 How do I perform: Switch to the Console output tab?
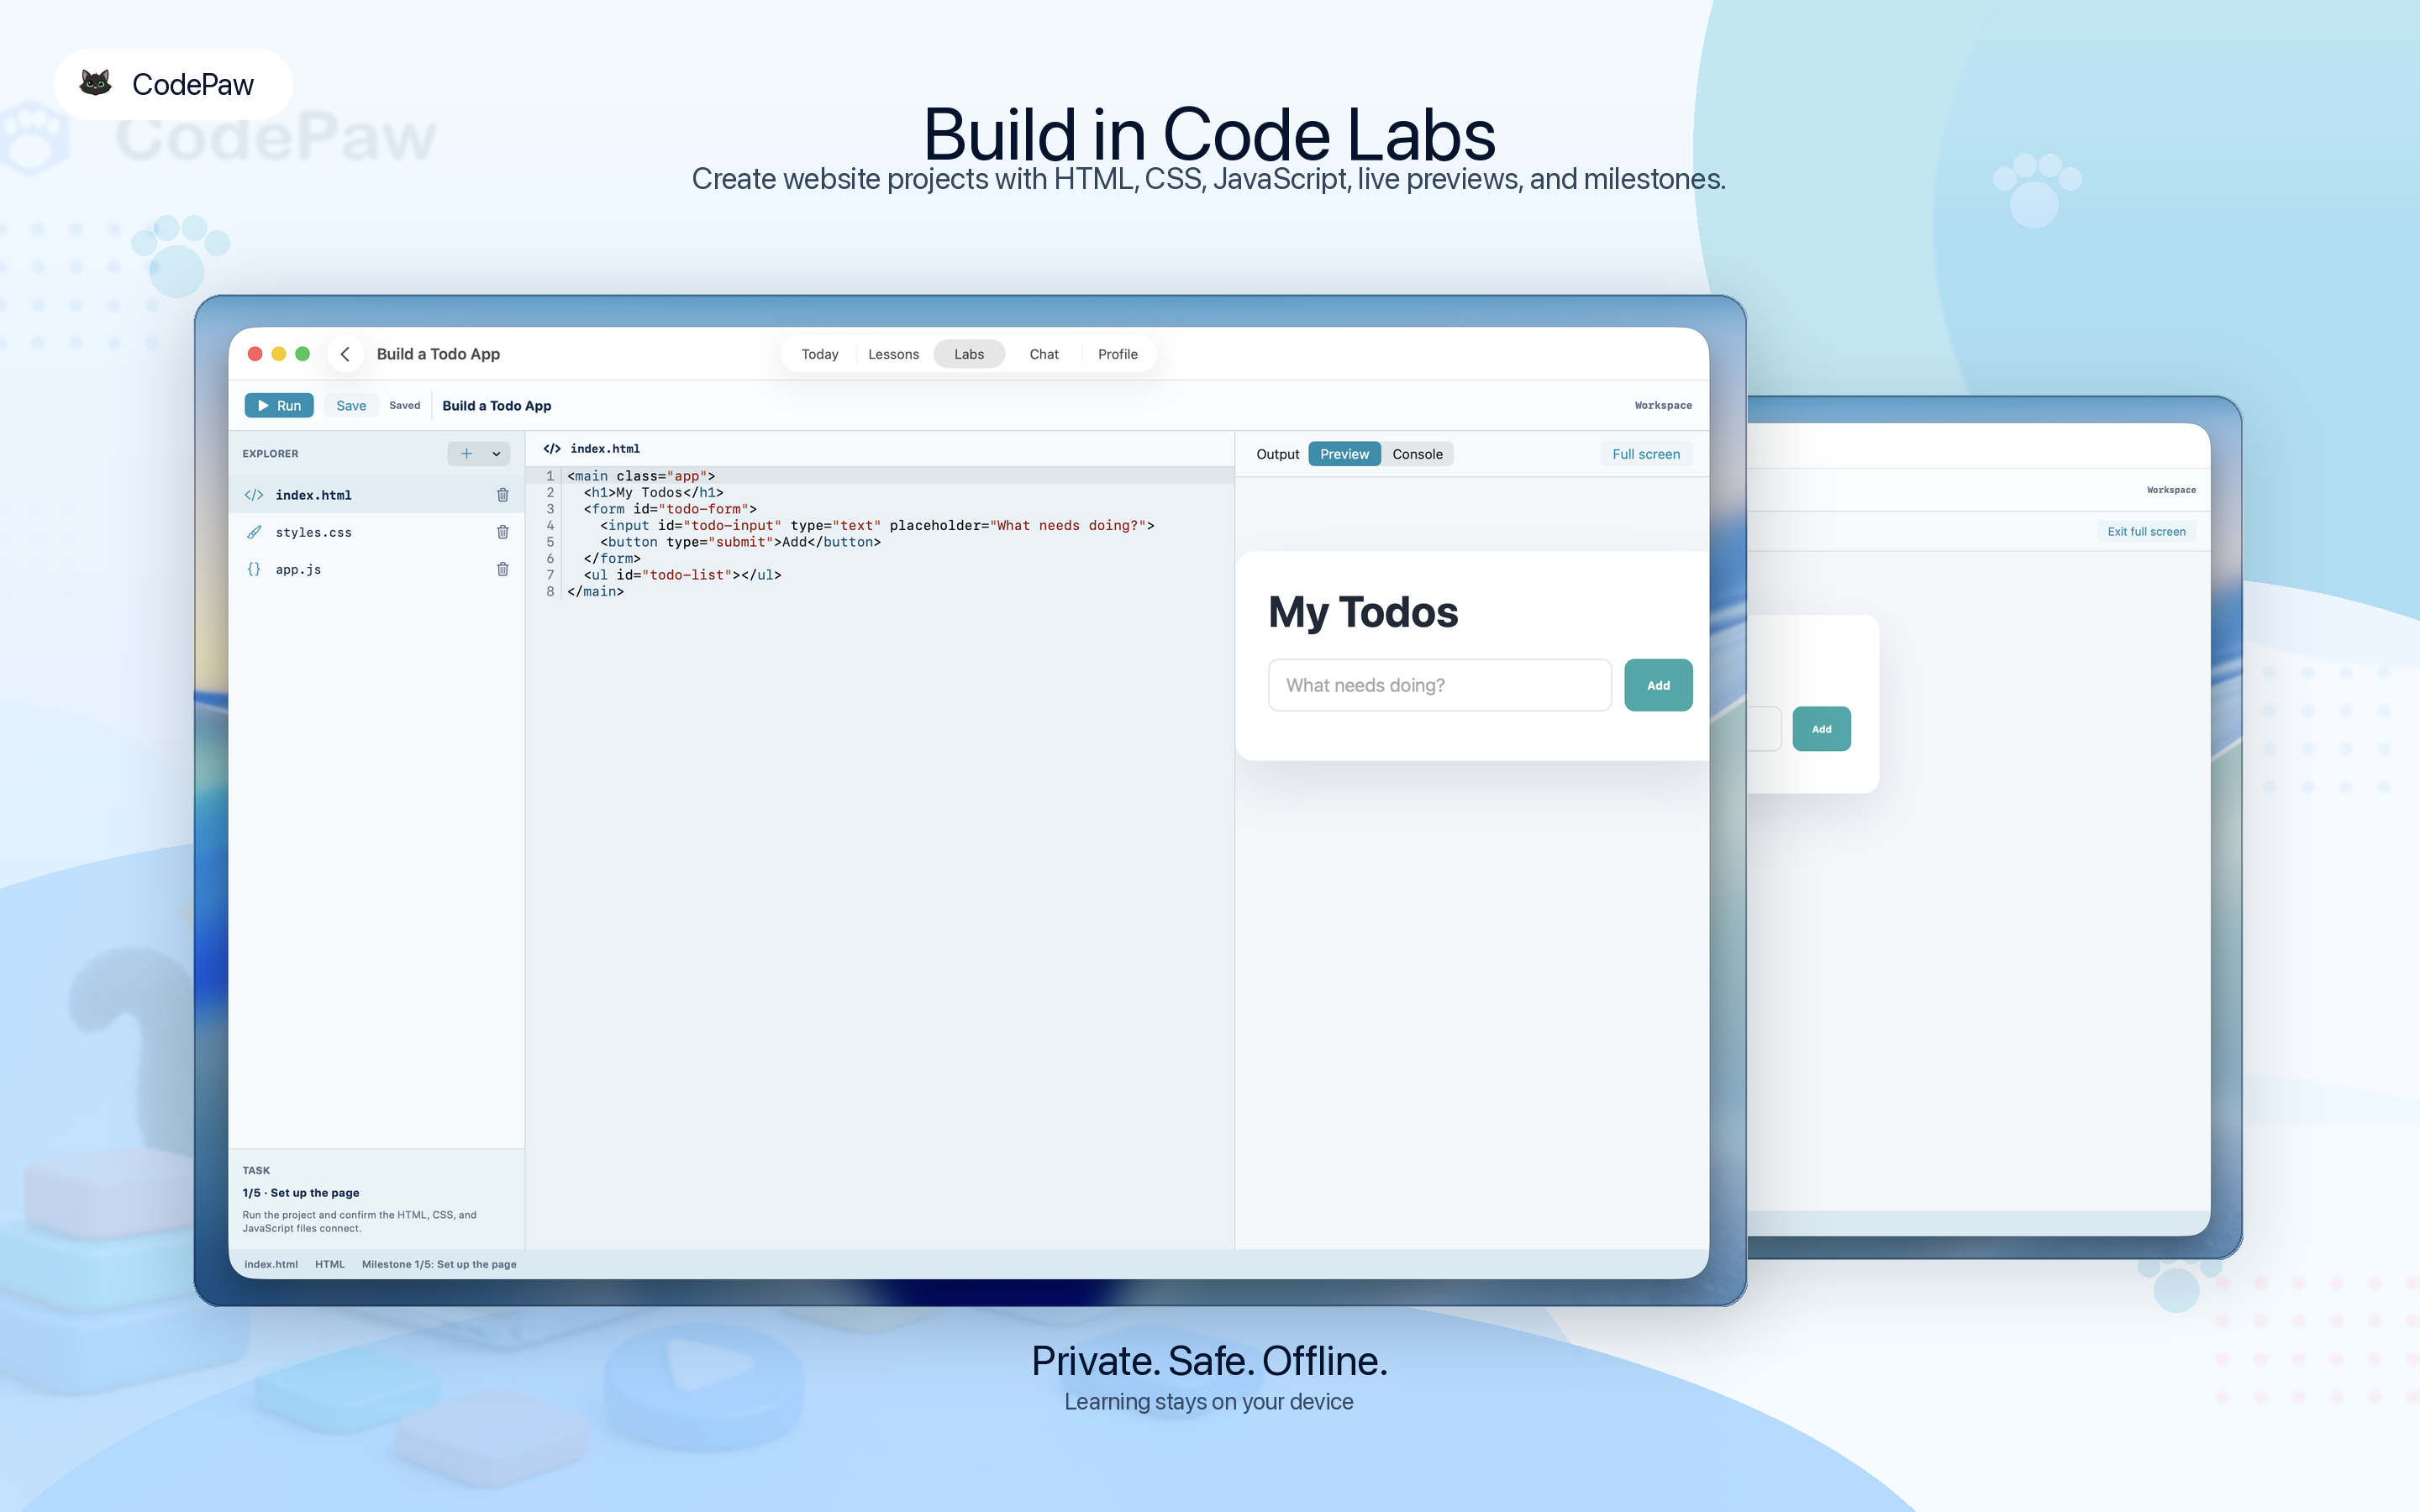point(1417,454)
